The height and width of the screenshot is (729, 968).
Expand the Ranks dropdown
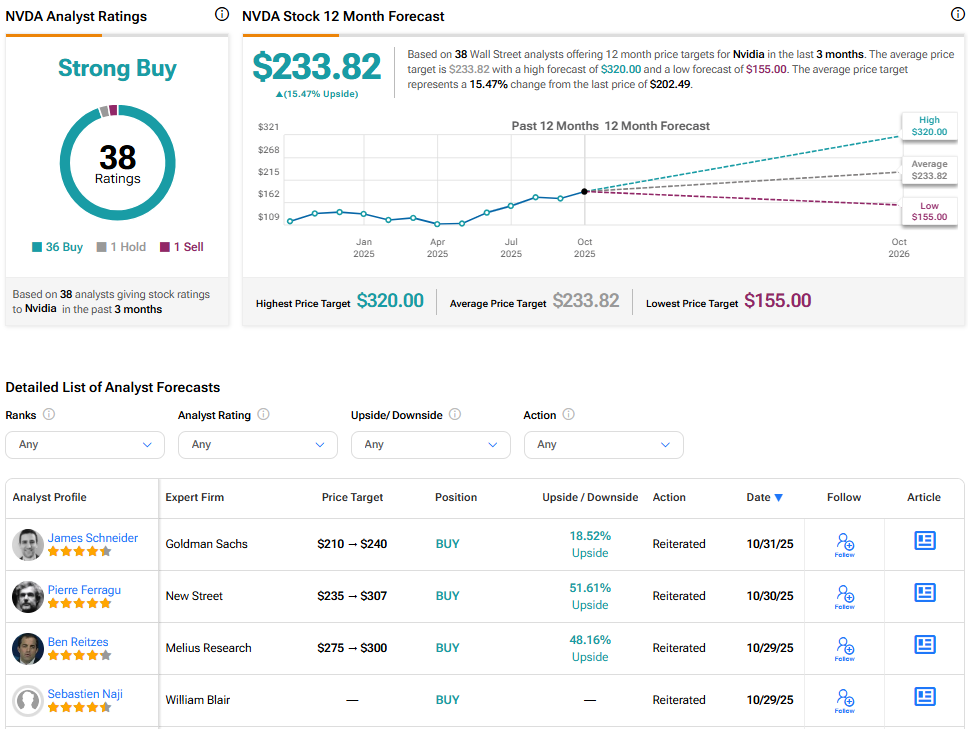(x=84, y=445)
